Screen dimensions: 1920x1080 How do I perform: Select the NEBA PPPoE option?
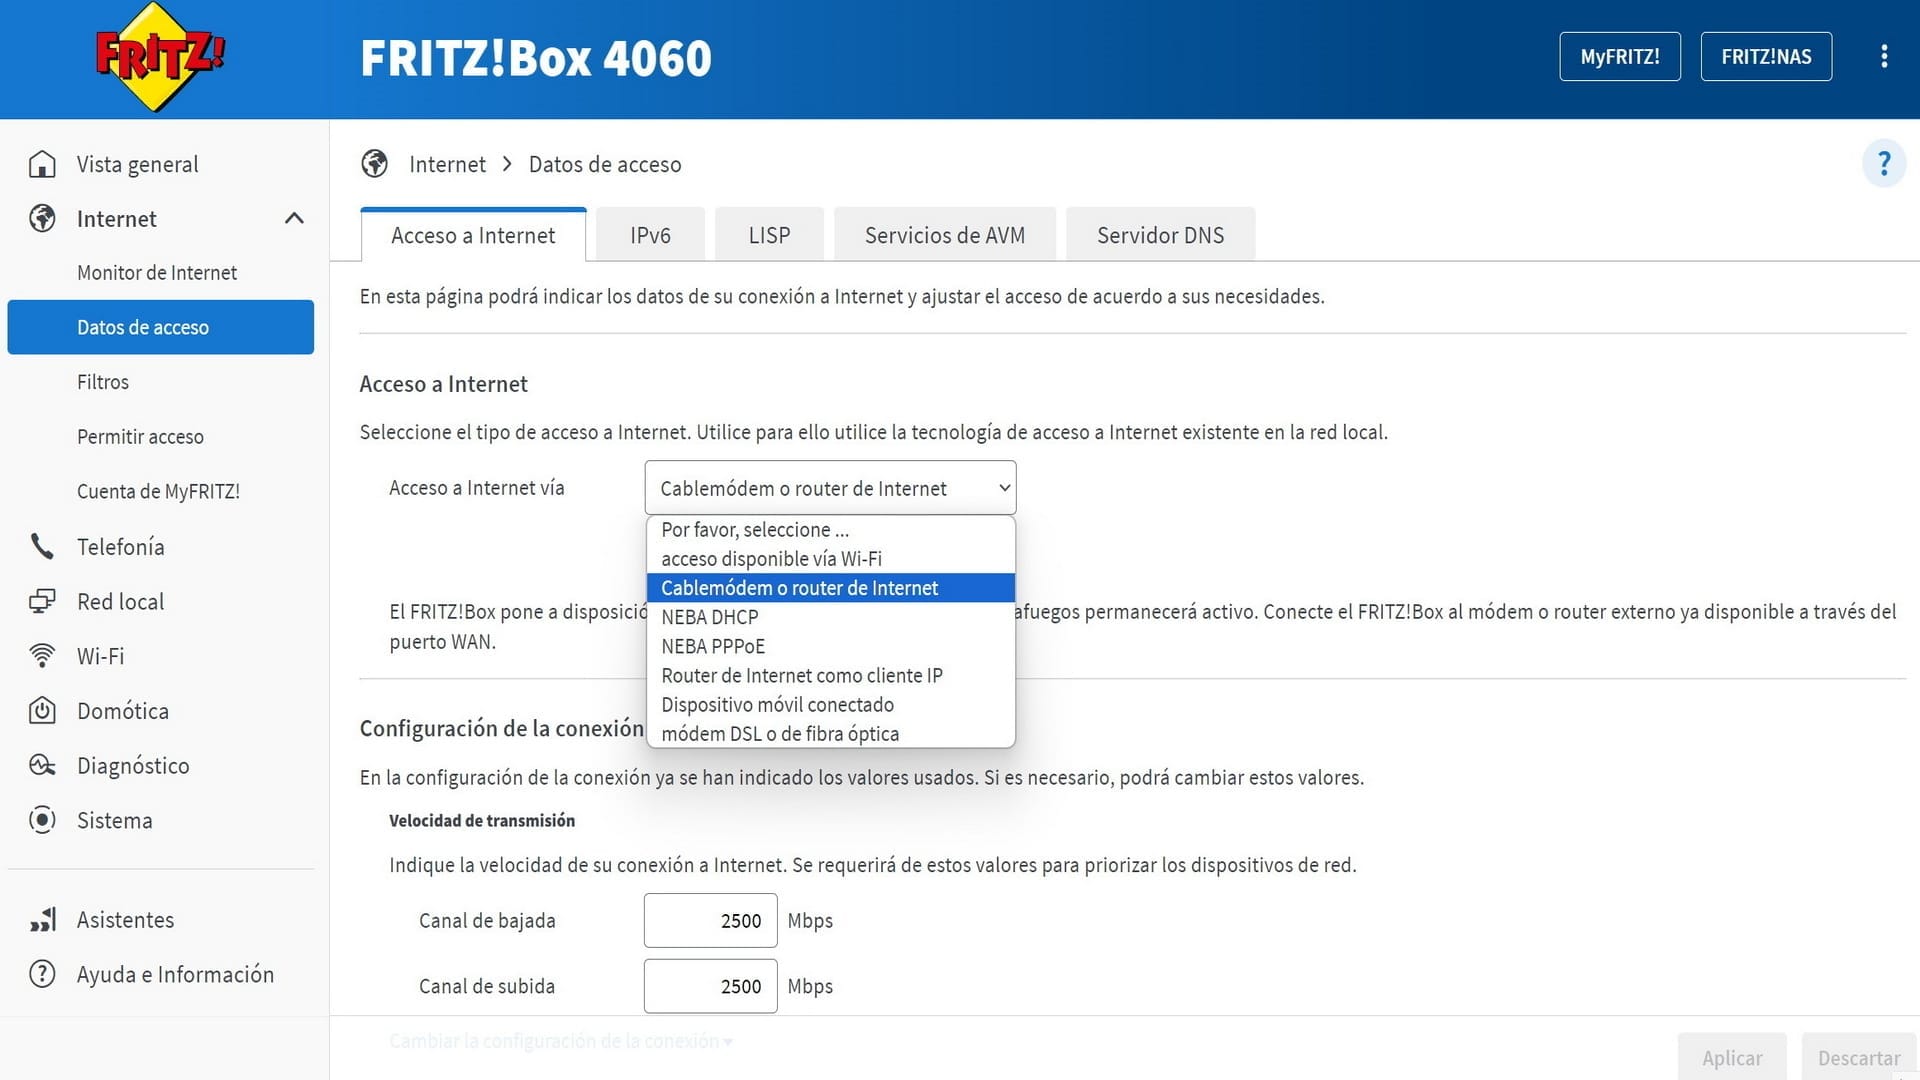[831, 646]
